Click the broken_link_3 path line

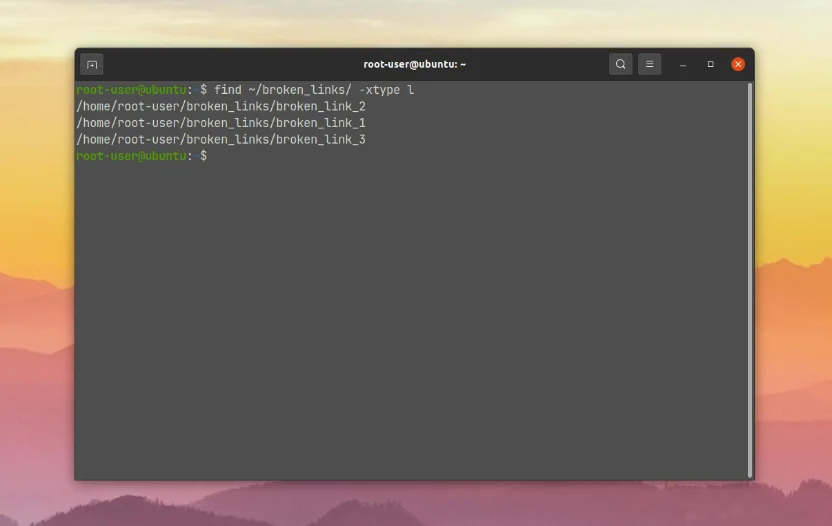(221, 139)
